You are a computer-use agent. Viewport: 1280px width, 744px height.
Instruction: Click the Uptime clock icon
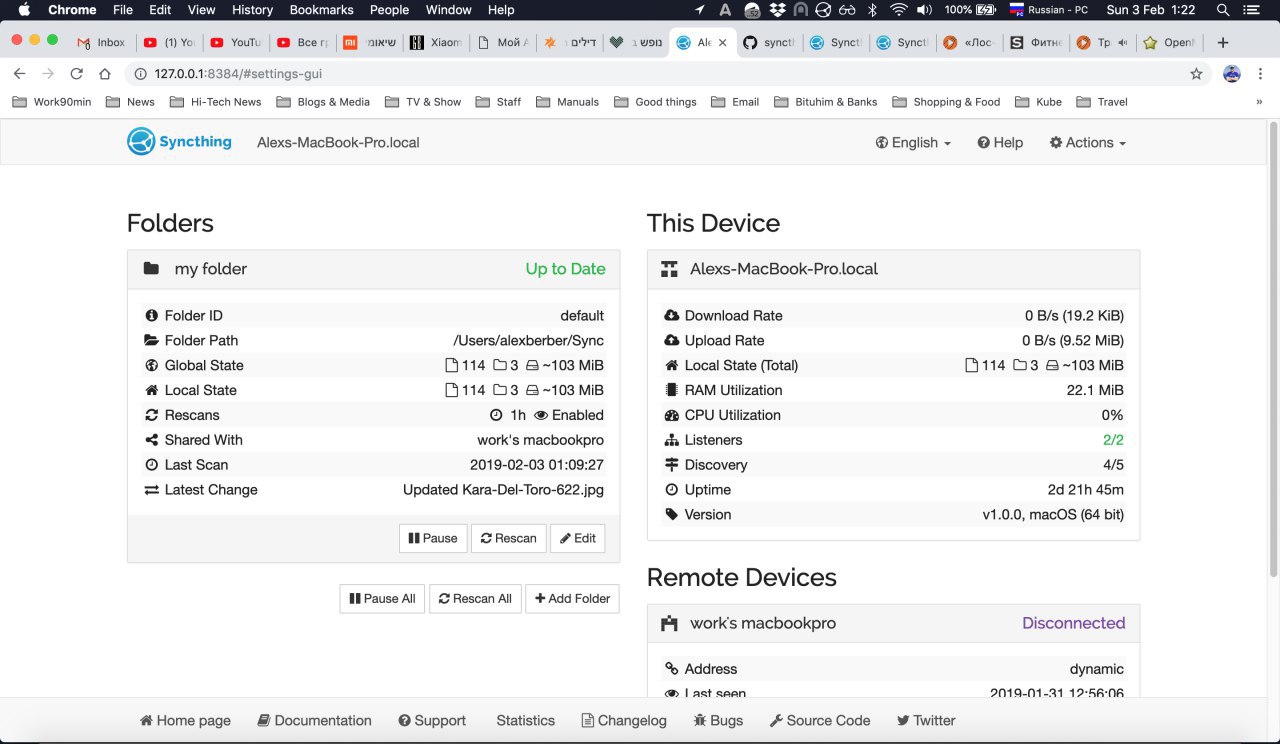click(x=672, y=491)
